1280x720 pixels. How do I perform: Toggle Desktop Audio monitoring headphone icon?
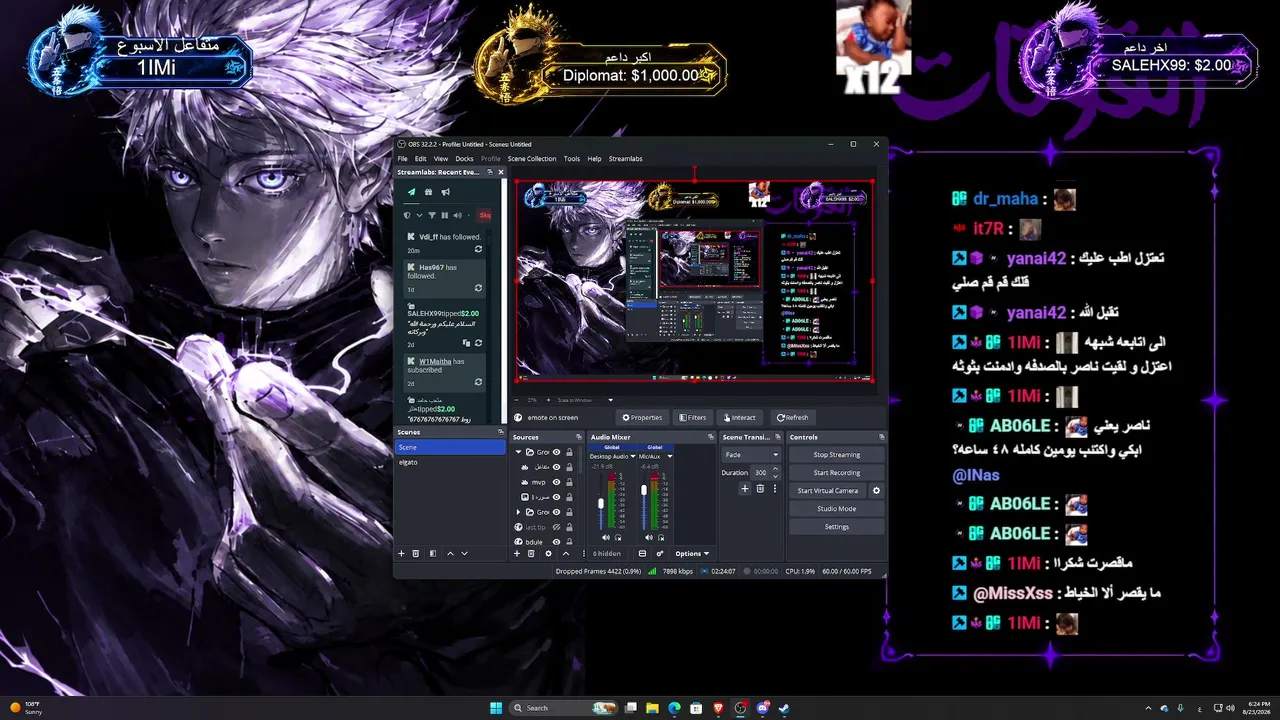tap(618, 538)
